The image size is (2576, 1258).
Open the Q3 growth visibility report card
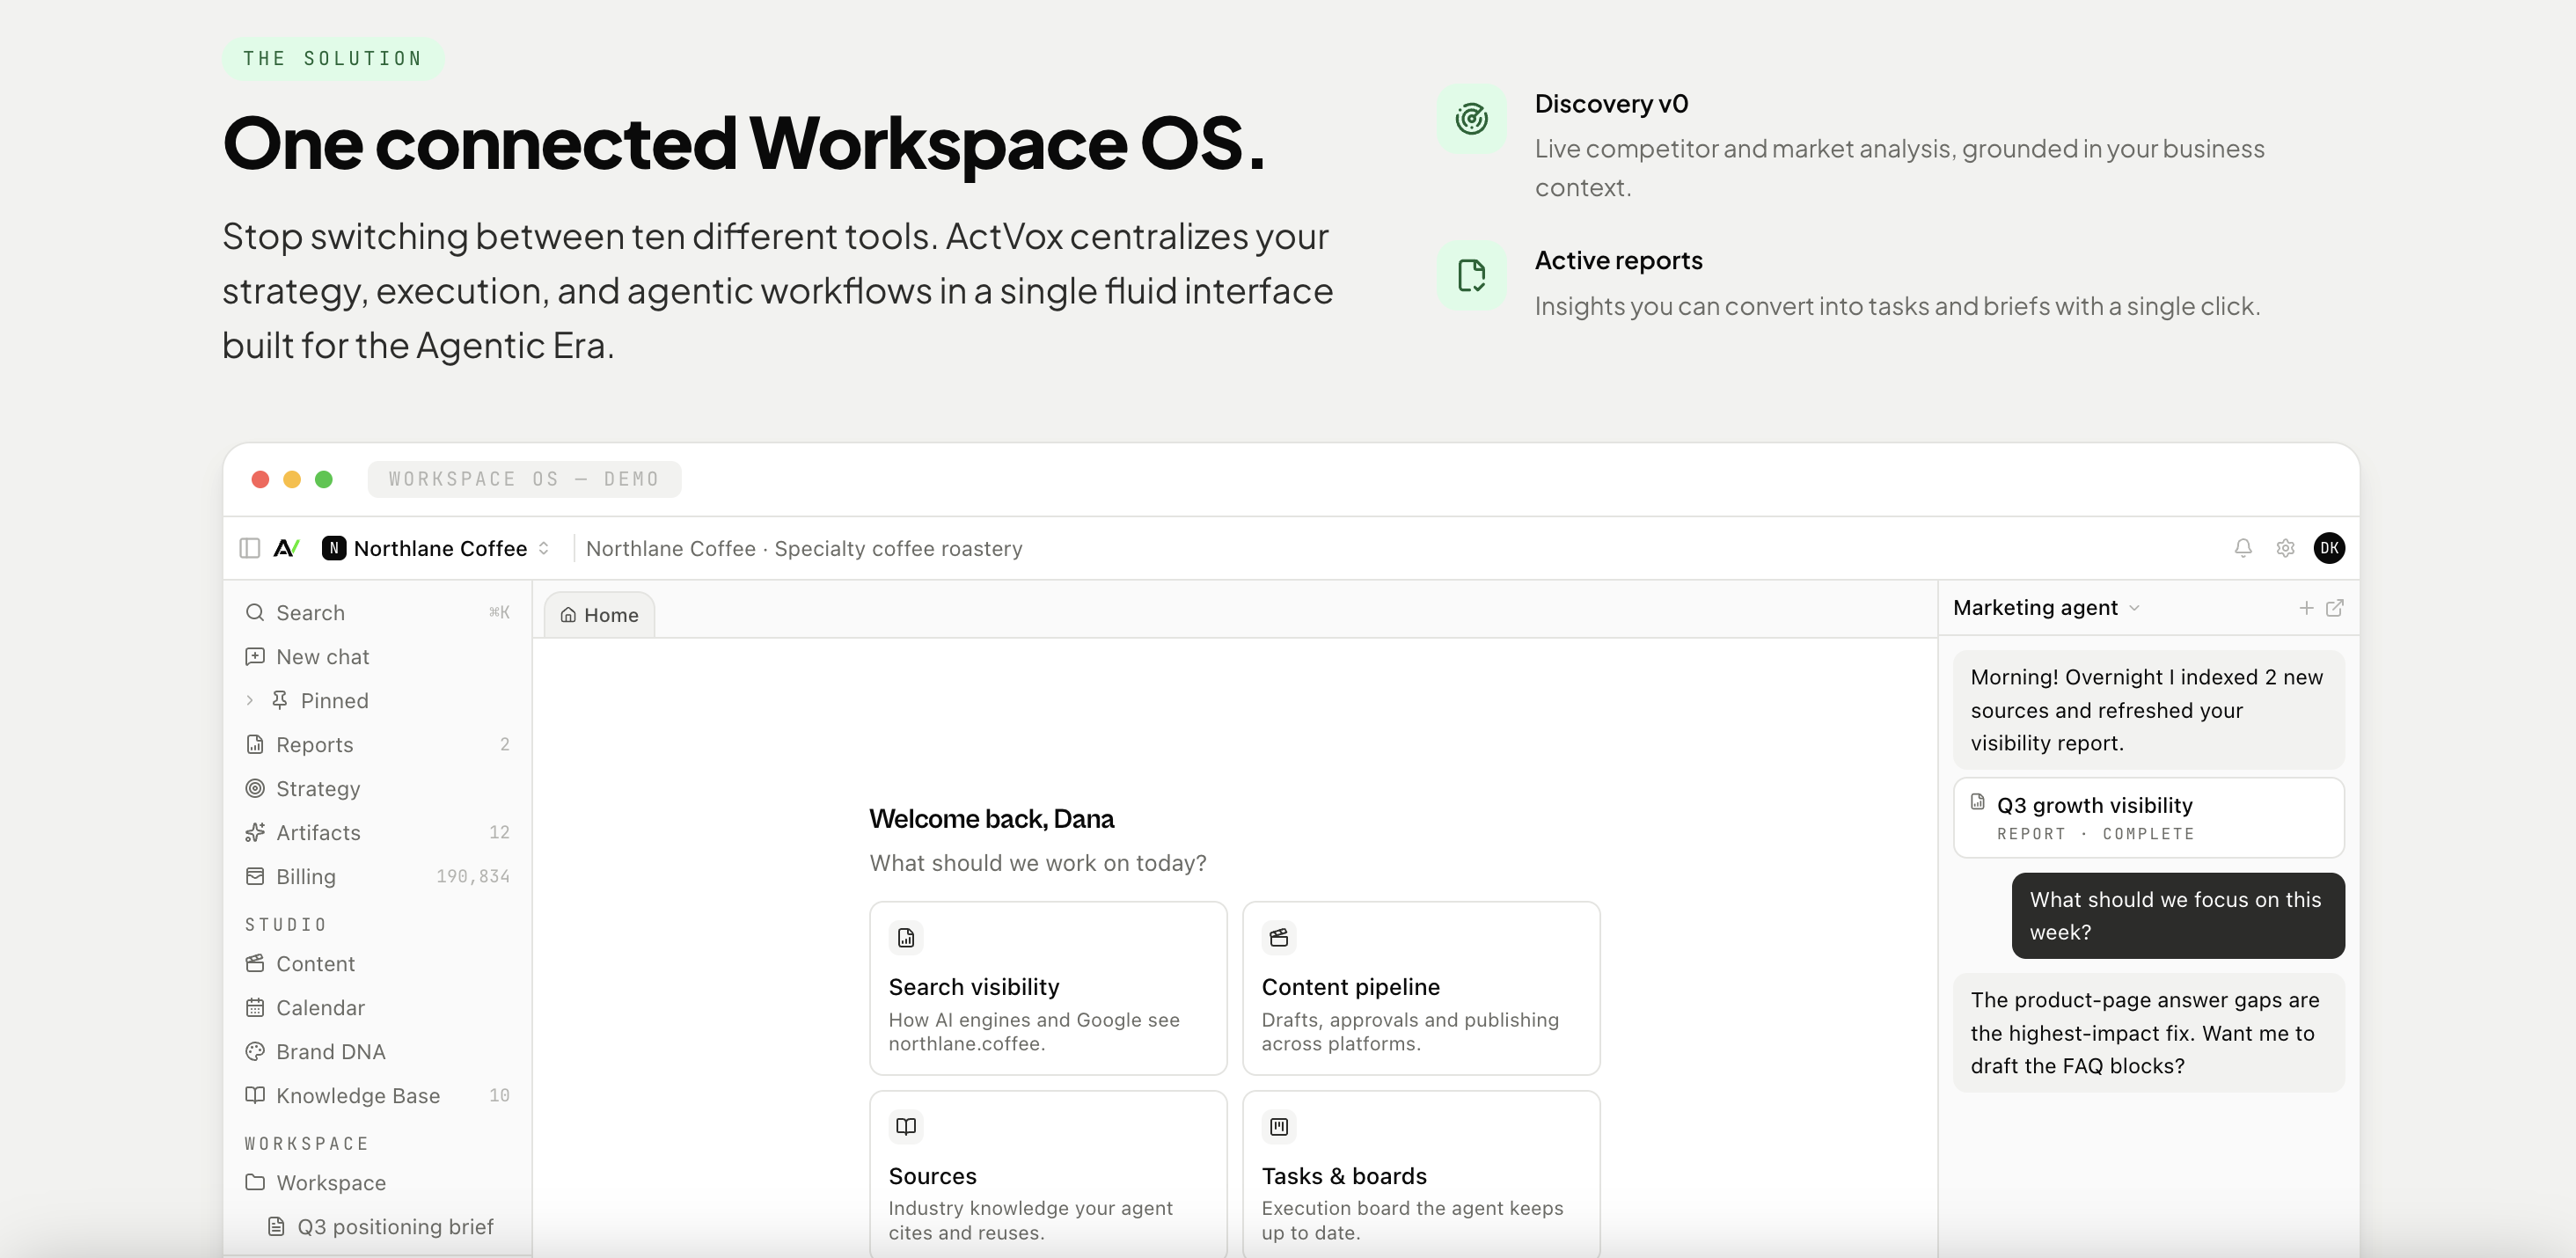2148,817
